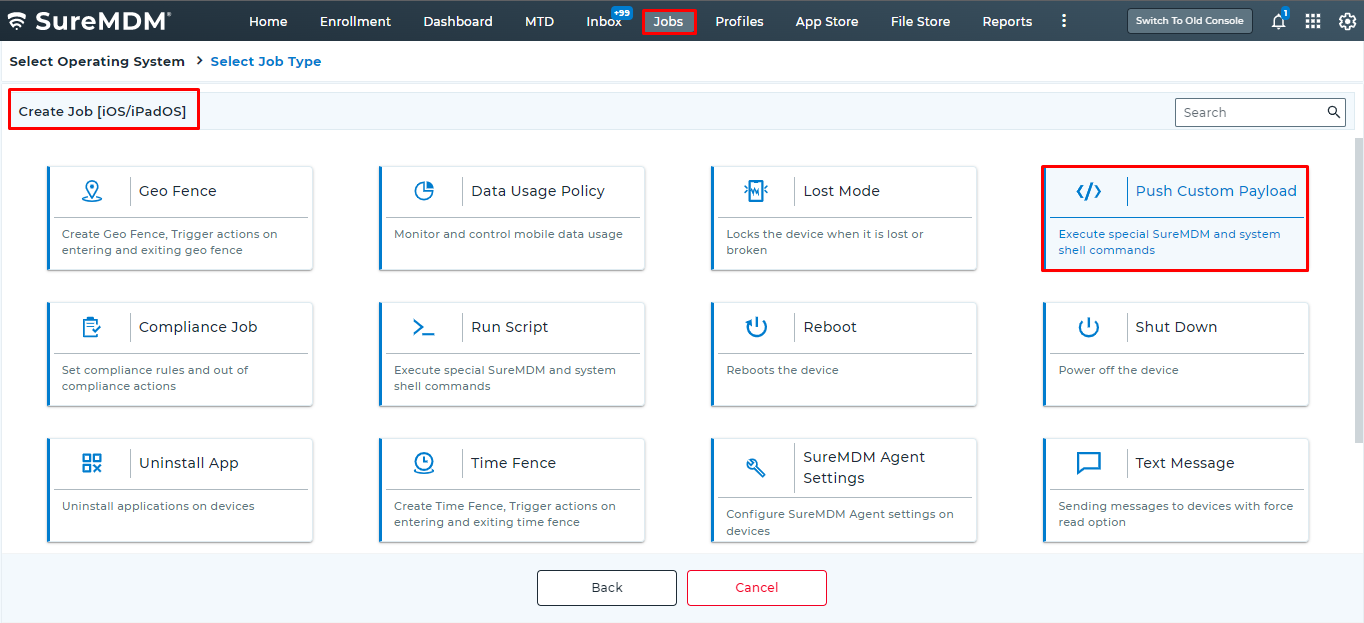
Task: Open the Reports section from the navbar
Action: (x=1007, y=20)
